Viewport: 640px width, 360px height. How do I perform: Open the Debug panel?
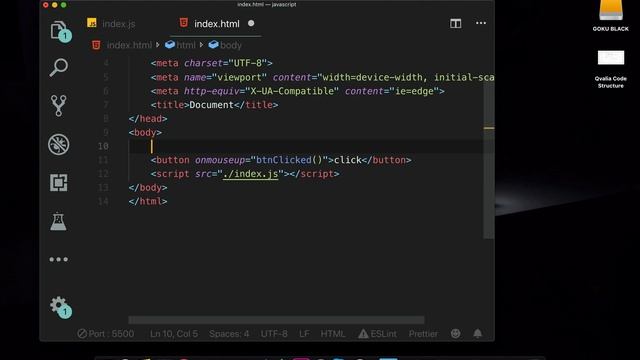click(x=59, y=144)
